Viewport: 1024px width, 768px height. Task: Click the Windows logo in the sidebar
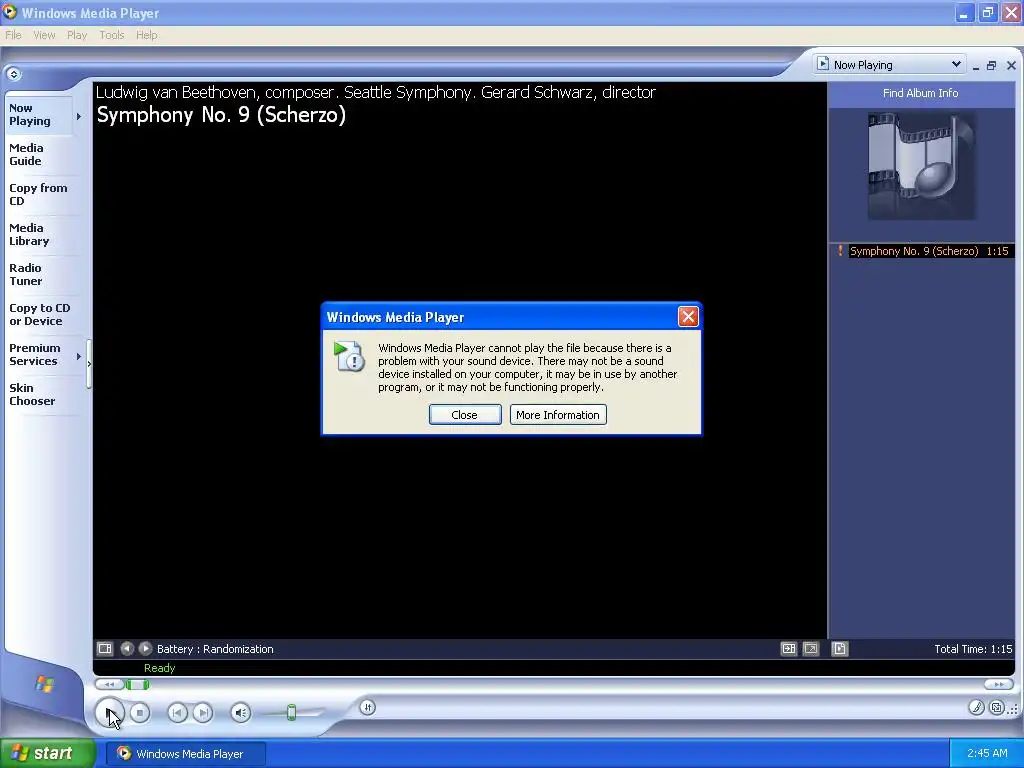(x=44, y=684)
